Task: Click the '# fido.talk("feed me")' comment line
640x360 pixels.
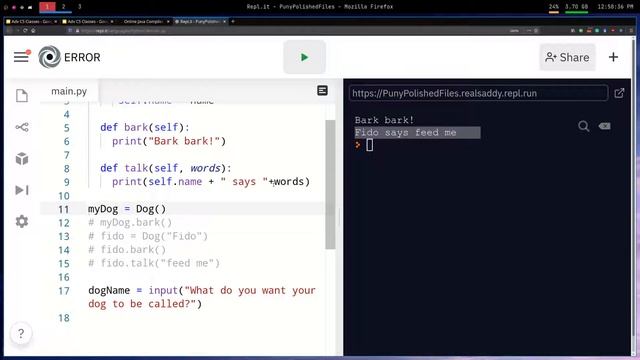Action: pyautogui.click(x=154, y=263)
